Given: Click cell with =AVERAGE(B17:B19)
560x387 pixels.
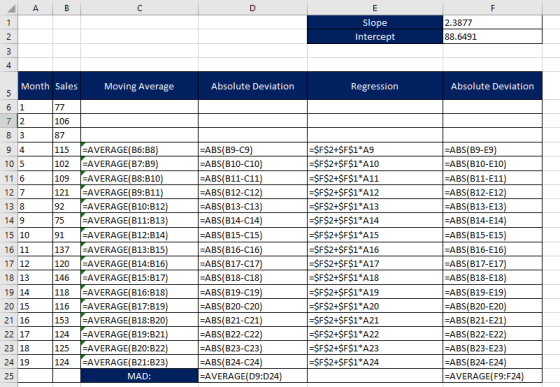Looking at the screenshot, I should click(x=140, y=306).
